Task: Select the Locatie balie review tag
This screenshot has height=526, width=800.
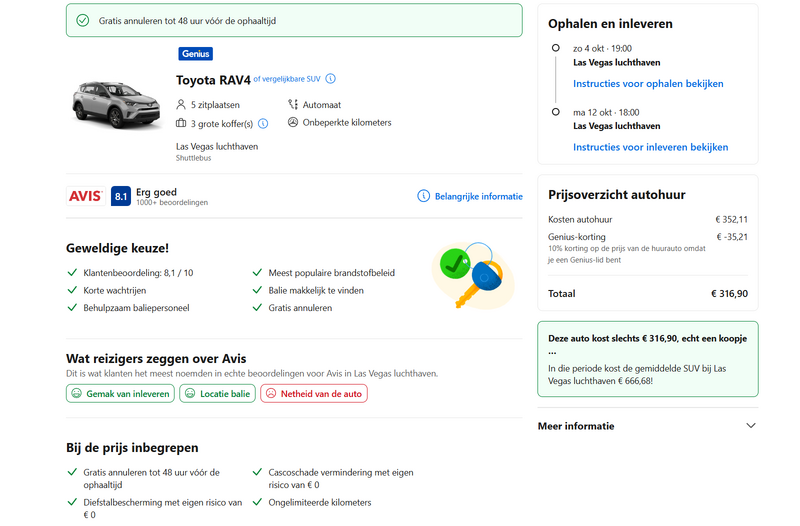Action: tap(217, 393)
